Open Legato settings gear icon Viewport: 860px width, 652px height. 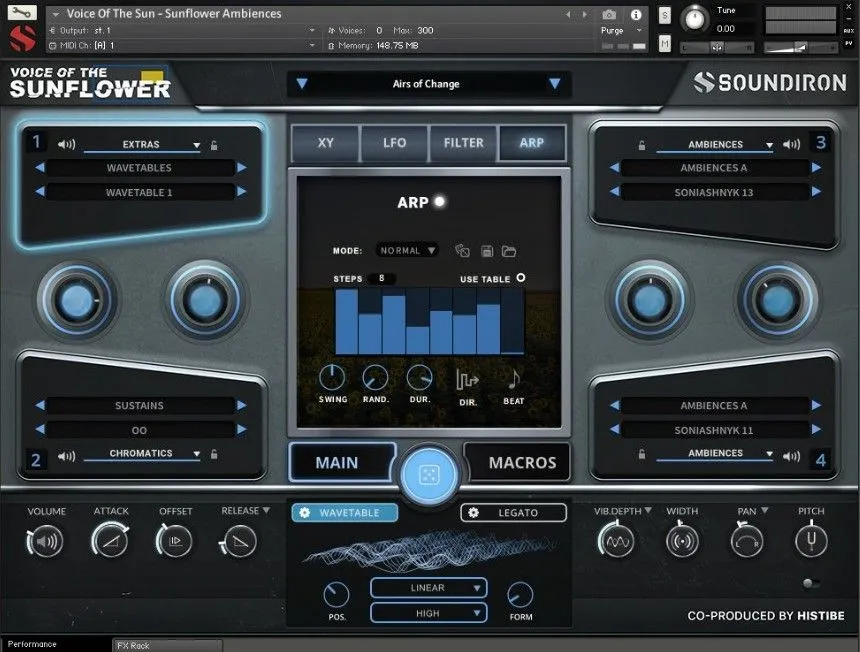tap(473, 513)
